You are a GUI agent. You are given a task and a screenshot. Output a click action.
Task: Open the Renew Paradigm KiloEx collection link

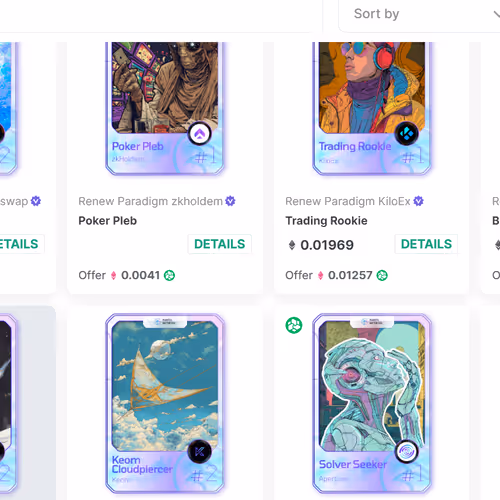pos(348,201)
